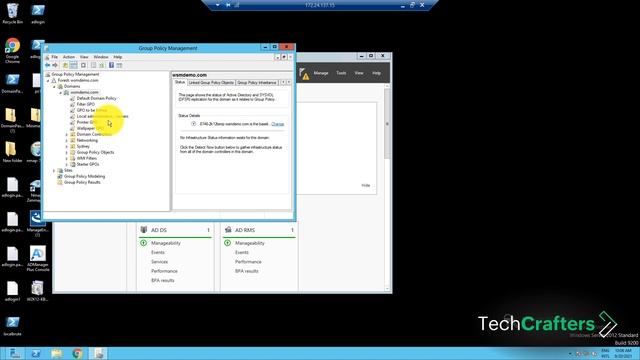The width and height of the screenshot is (640, 360).
Task: Click the blue Help icon in toolbar
Action: point(111,65)
